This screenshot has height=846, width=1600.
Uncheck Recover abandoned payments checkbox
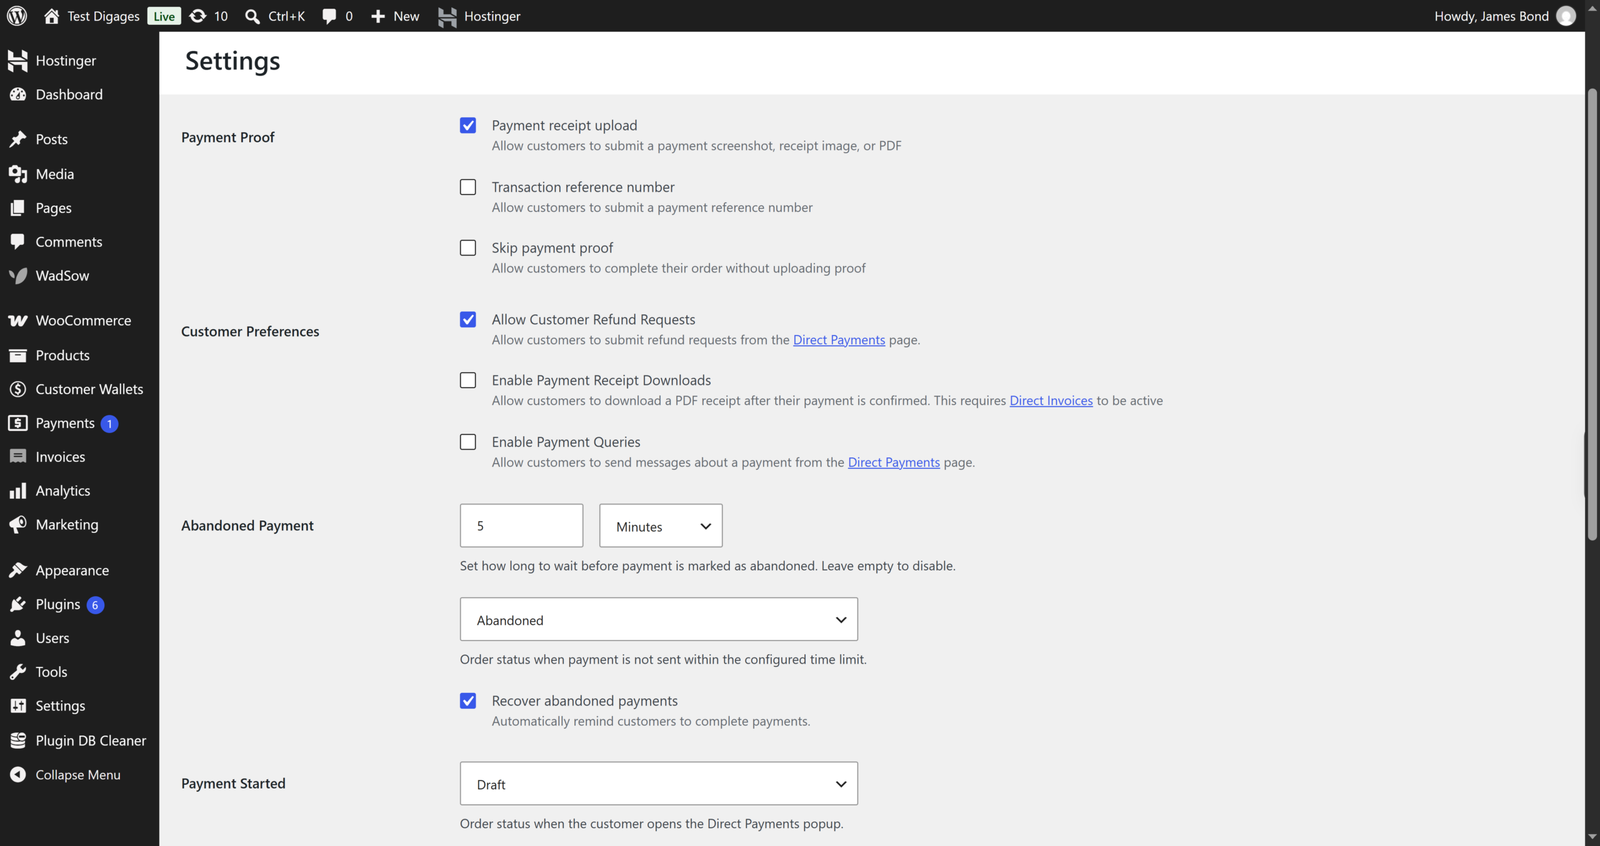[x=468, y=701]
